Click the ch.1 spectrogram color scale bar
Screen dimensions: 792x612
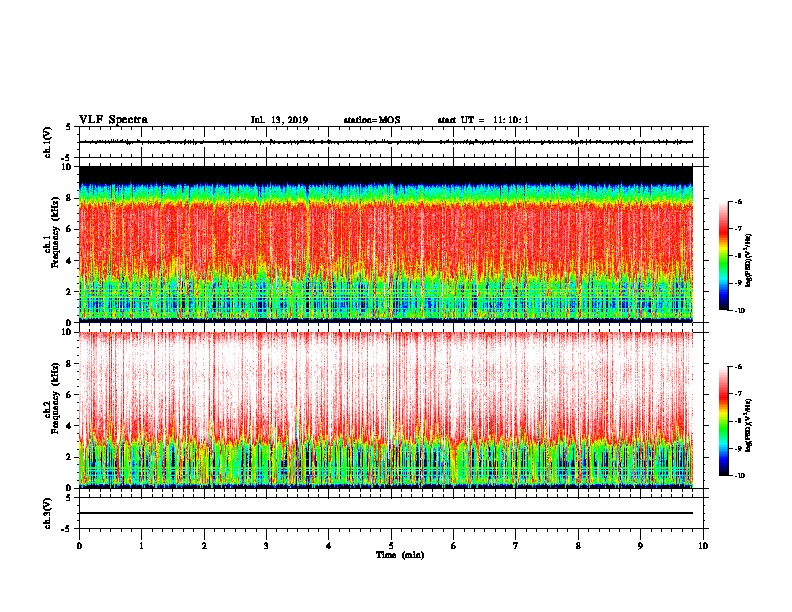[x=723, y=256]
